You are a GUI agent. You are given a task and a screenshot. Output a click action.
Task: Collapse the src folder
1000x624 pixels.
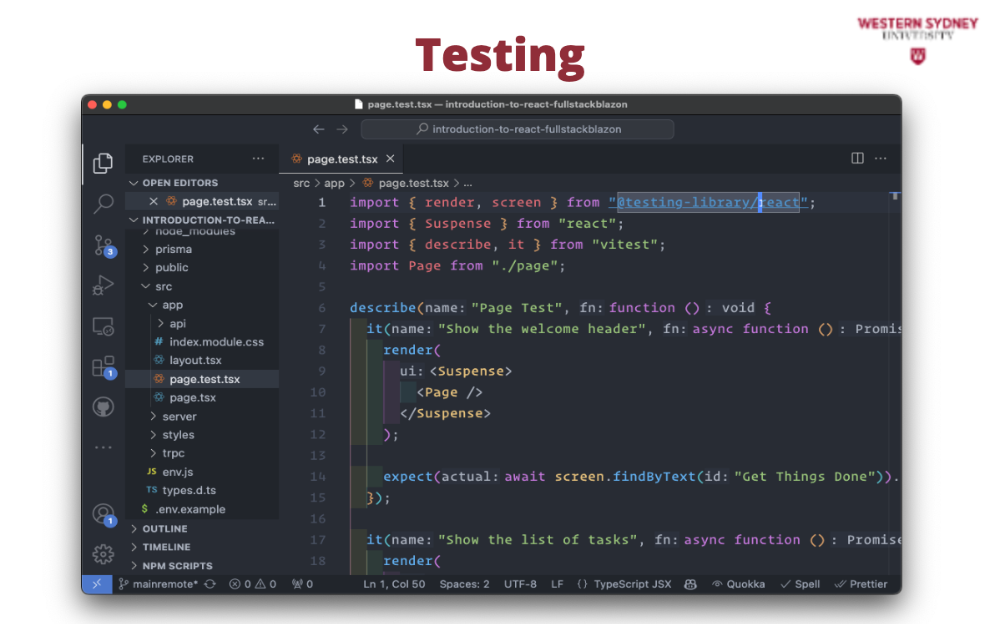[x=163, y=286]
